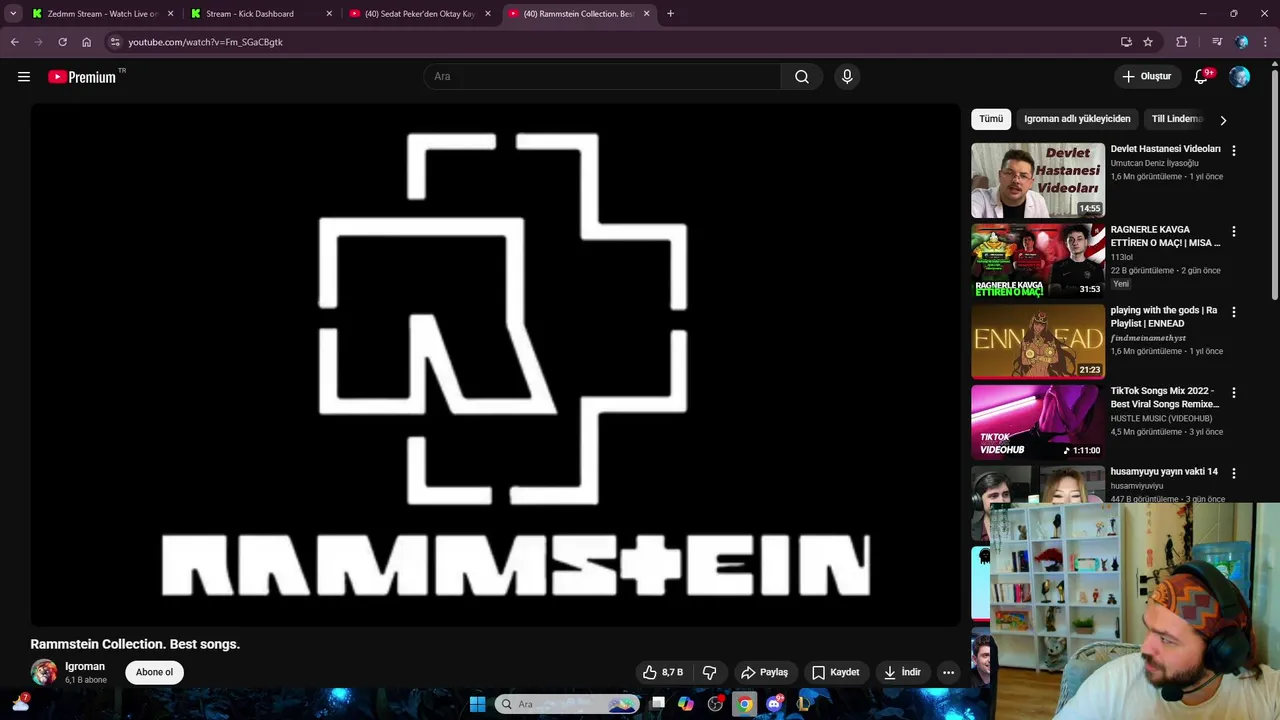Open options for RAGNERLE KAVGA video
The width and height of the screenshot is (1280, 720).
click(x=1233, y=231)
